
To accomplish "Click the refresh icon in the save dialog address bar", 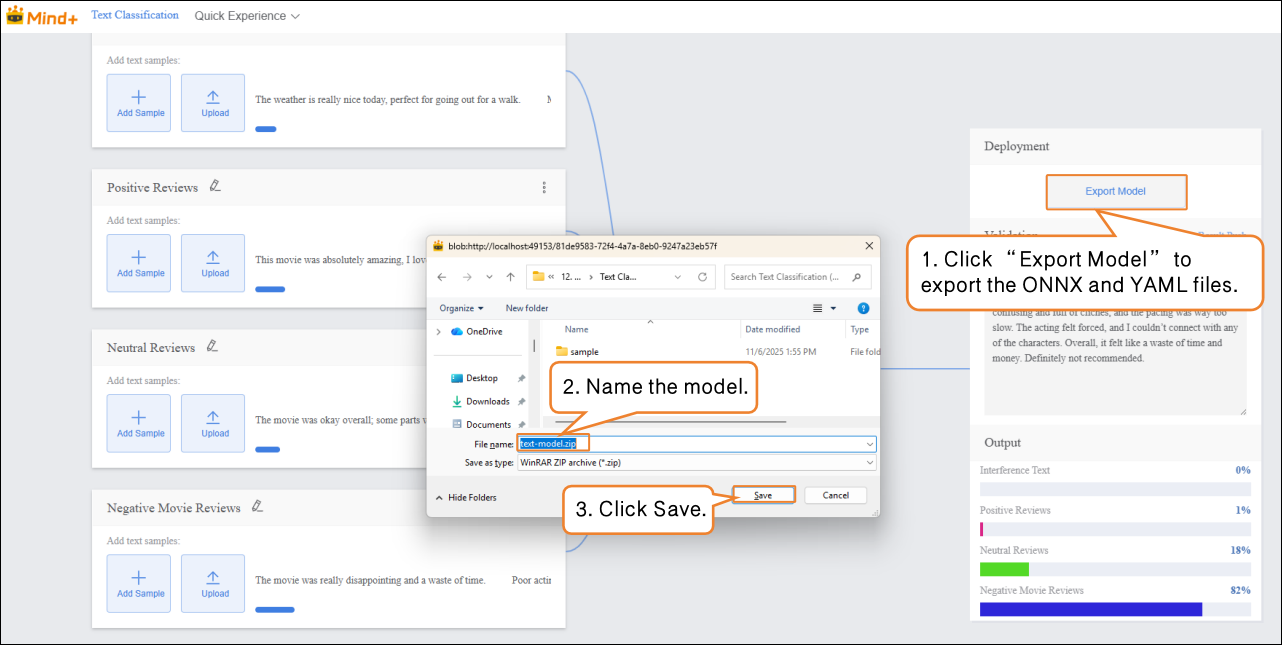I will [702, 277].
